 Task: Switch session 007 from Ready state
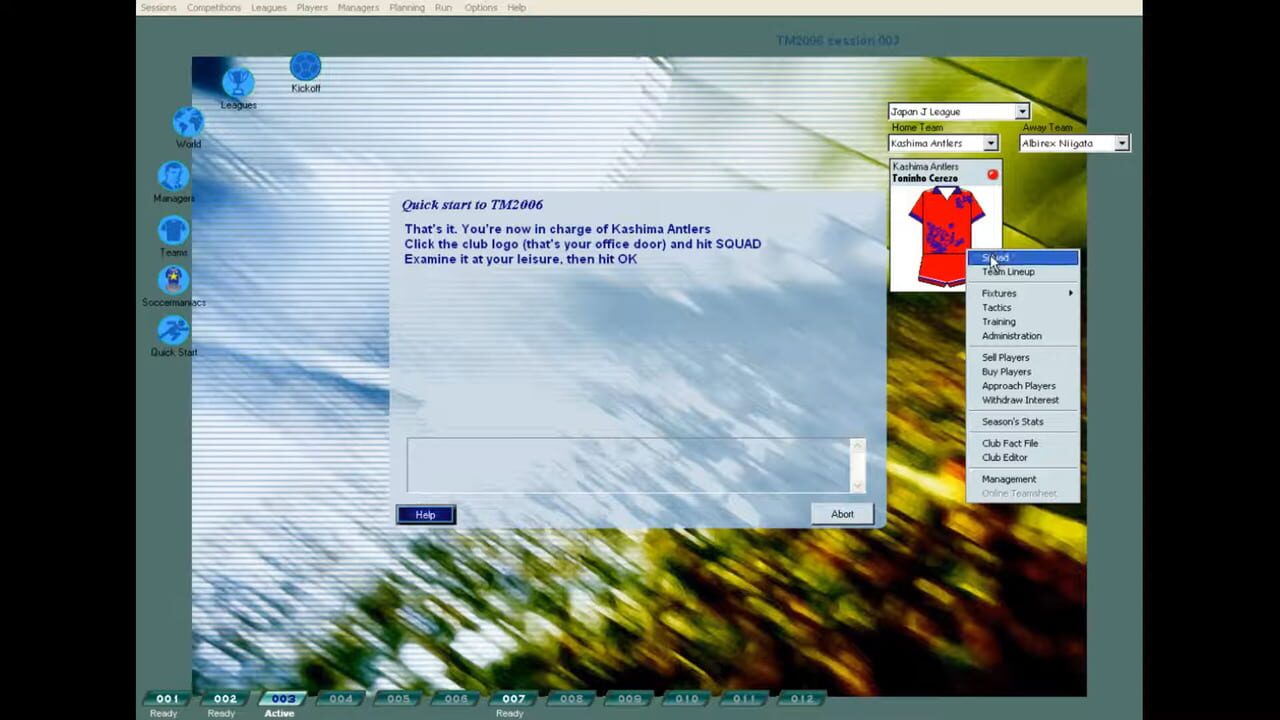512,698
